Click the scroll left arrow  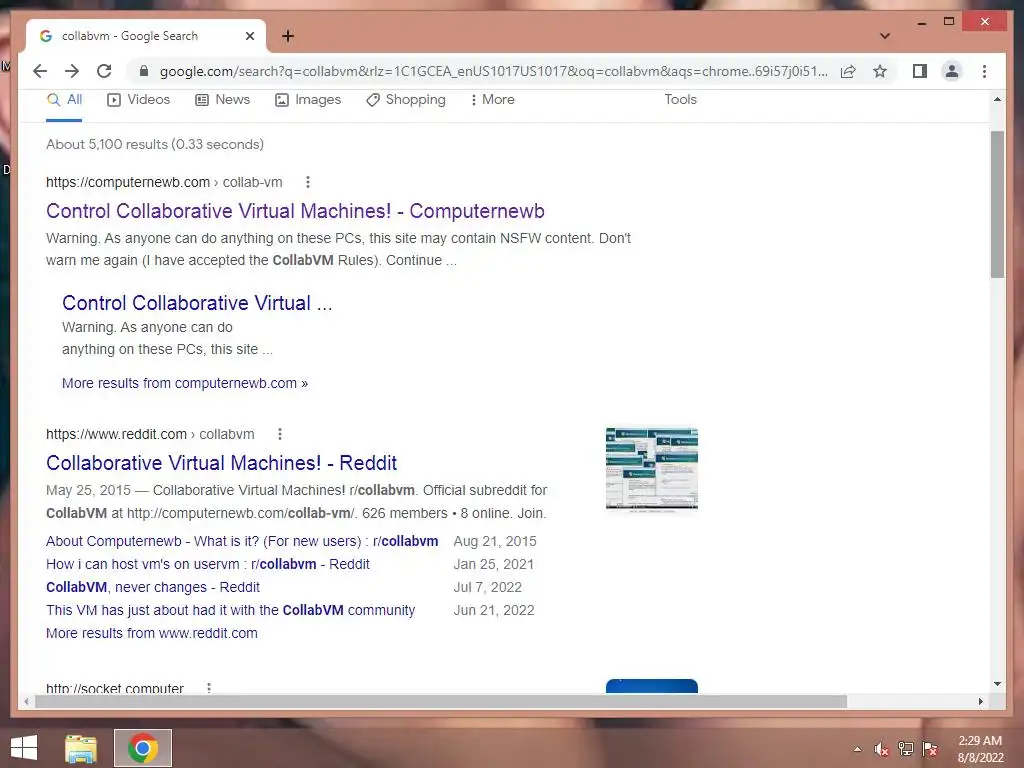(x=25, y=701)
